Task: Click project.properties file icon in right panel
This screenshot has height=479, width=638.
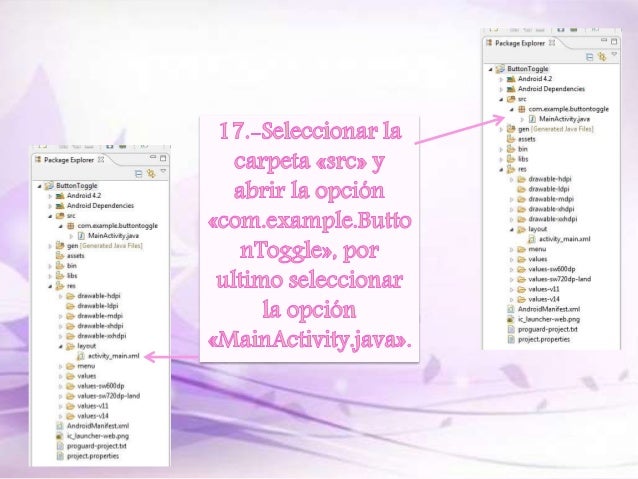Action: coord(511,339)
